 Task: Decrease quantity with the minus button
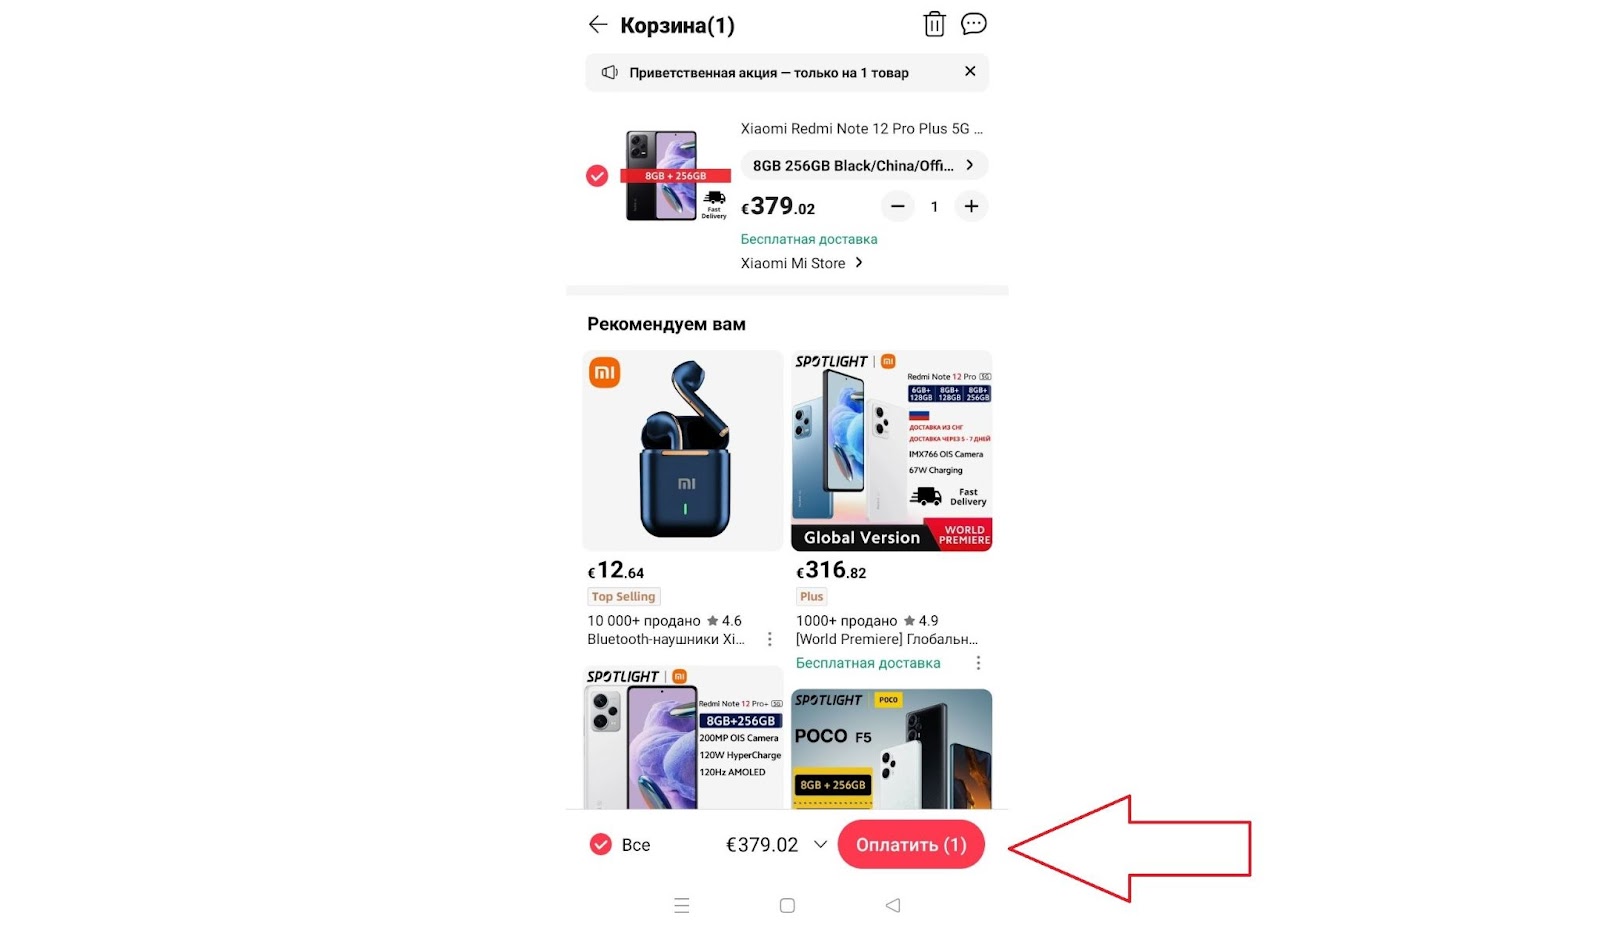pyautogui.click(x=898, y=207)
